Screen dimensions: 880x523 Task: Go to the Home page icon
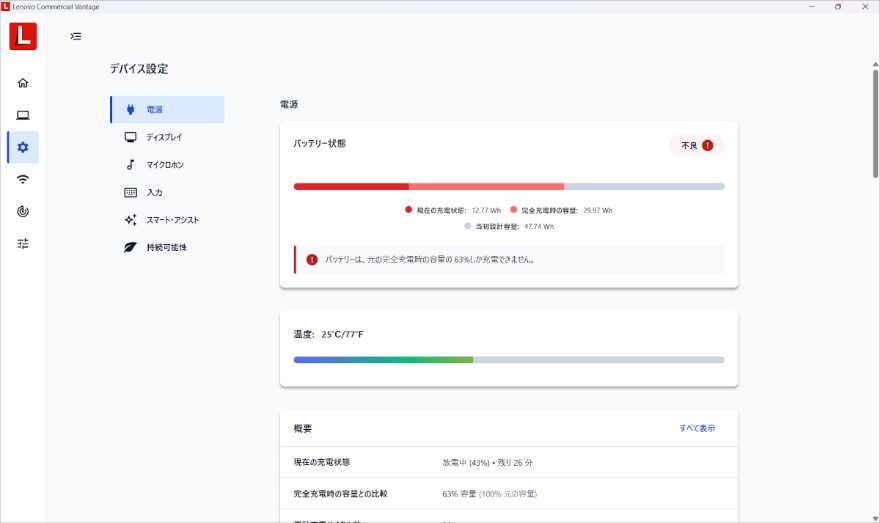[23, 83]
